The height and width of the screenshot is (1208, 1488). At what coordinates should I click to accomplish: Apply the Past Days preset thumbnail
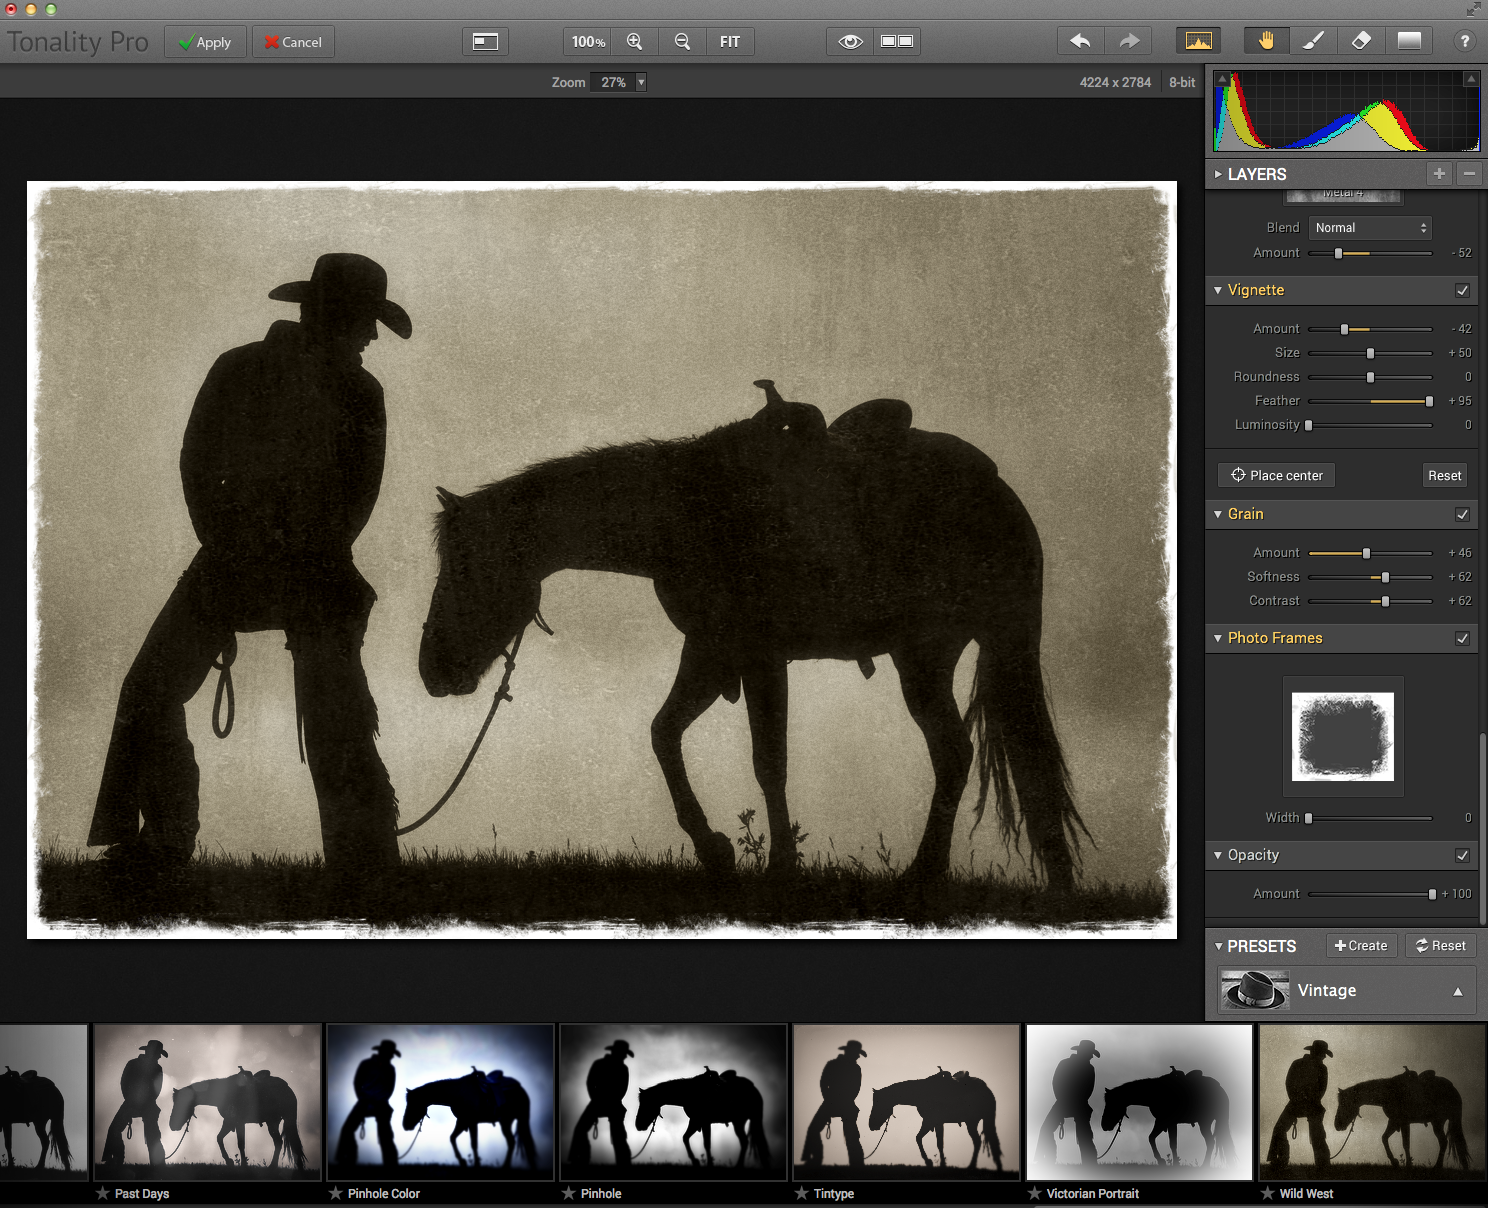coord(207,1102)
